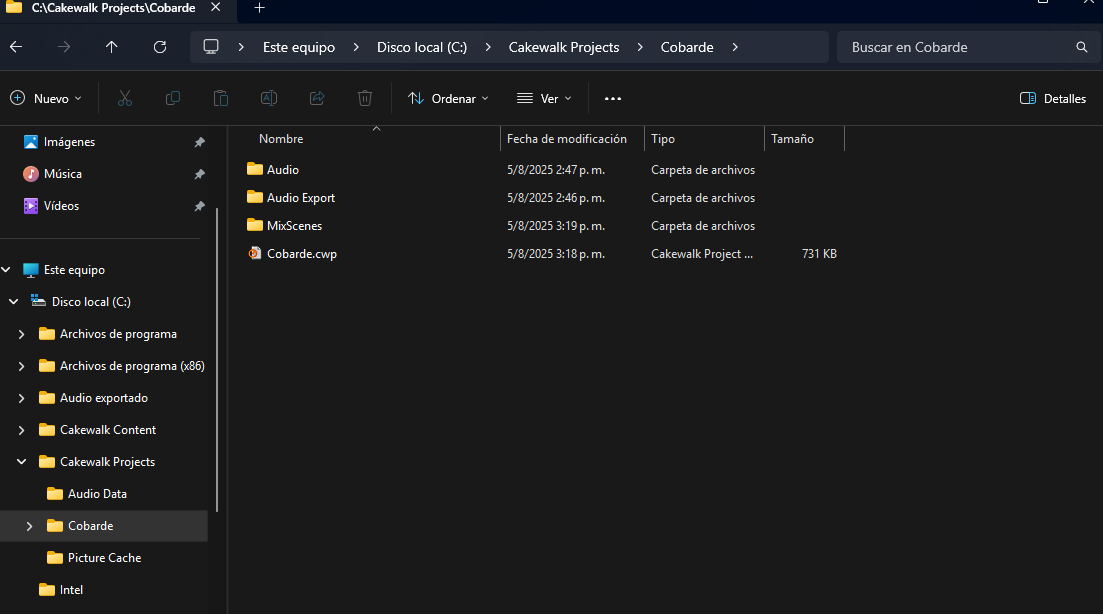This screenshot has height=614, width=1103.
Task: Go up one folder level
Action: pos(111,47)
